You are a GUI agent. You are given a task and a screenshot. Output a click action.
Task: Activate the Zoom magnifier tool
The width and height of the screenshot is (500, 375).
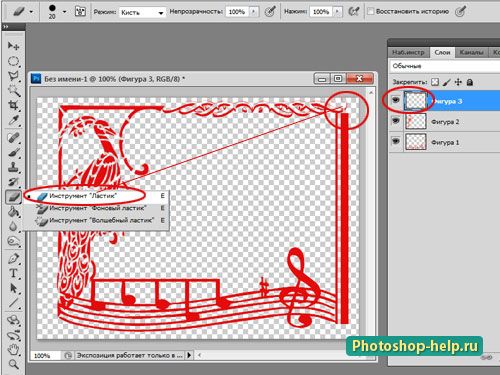[13, 364]
